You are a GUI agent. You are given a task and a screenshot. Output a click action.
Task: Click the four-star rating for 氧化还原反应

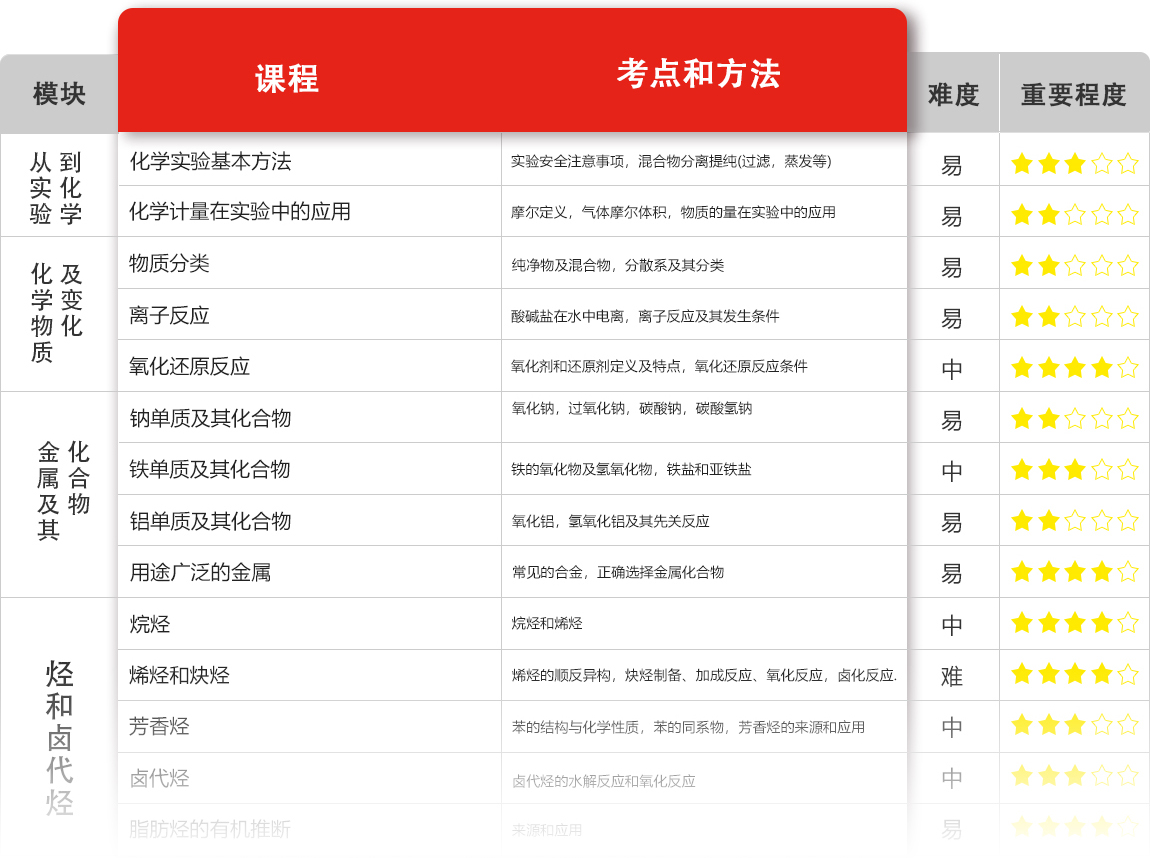[1074, 367]
